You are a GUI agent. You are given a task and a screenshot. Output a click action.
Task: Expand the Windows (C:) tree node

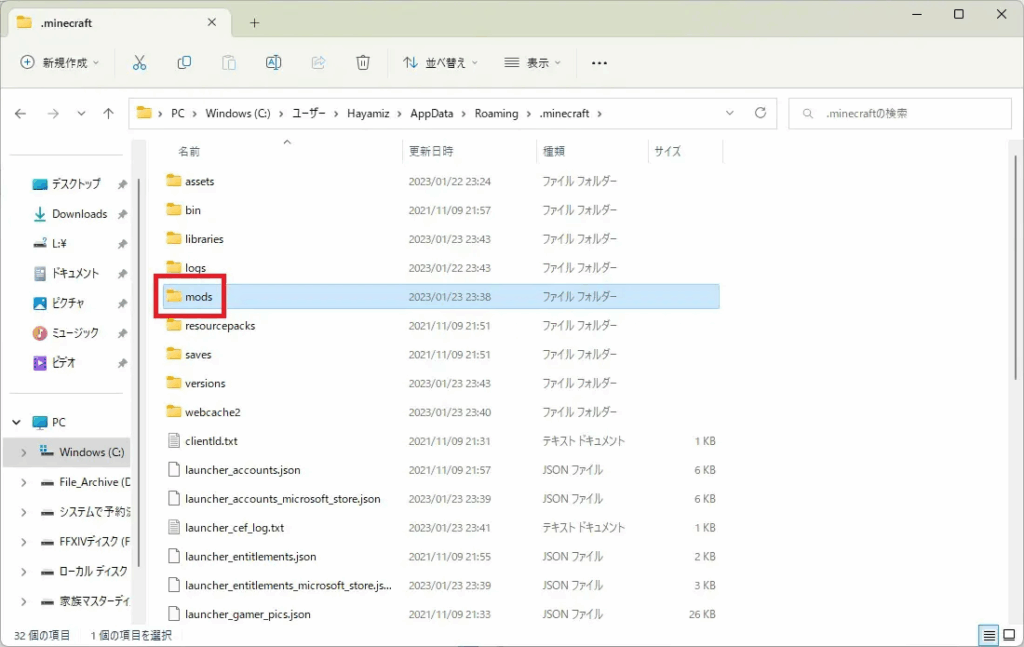24,452
